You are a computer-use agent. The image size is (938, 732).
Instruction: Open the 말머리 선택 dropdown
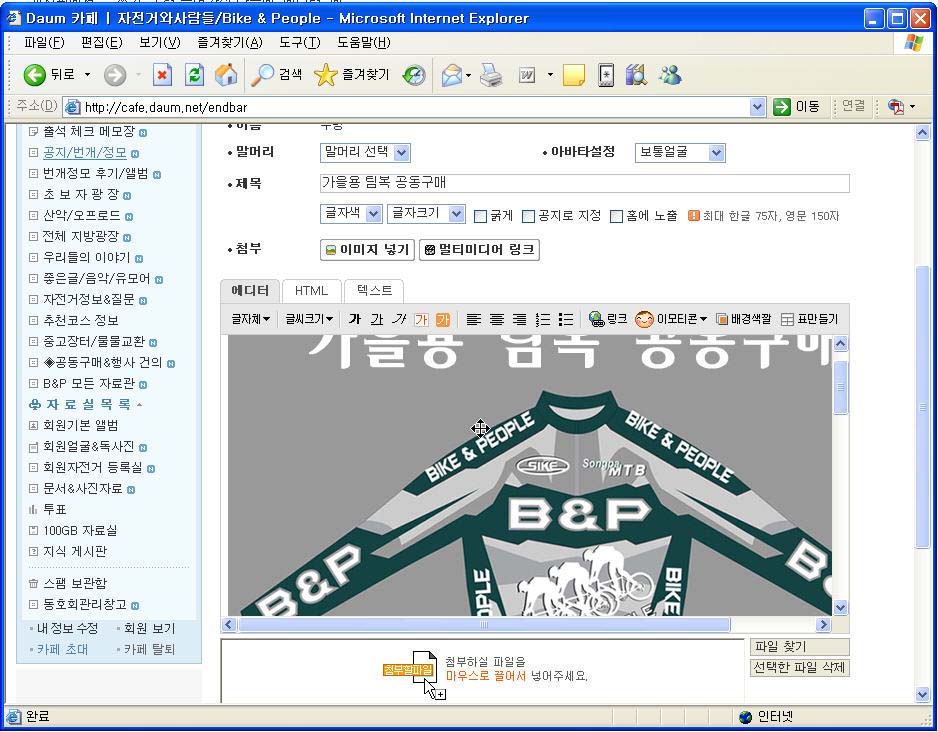tap(365, 152)
